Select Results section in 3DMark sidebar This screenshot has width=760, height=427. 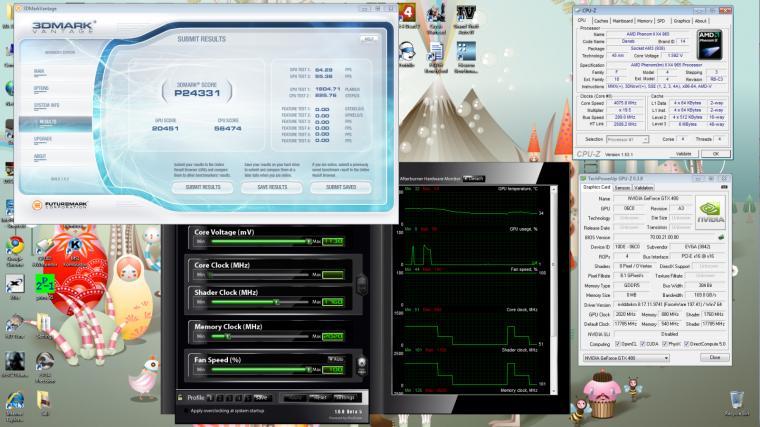pyautogui.click(x=55, y=124)
